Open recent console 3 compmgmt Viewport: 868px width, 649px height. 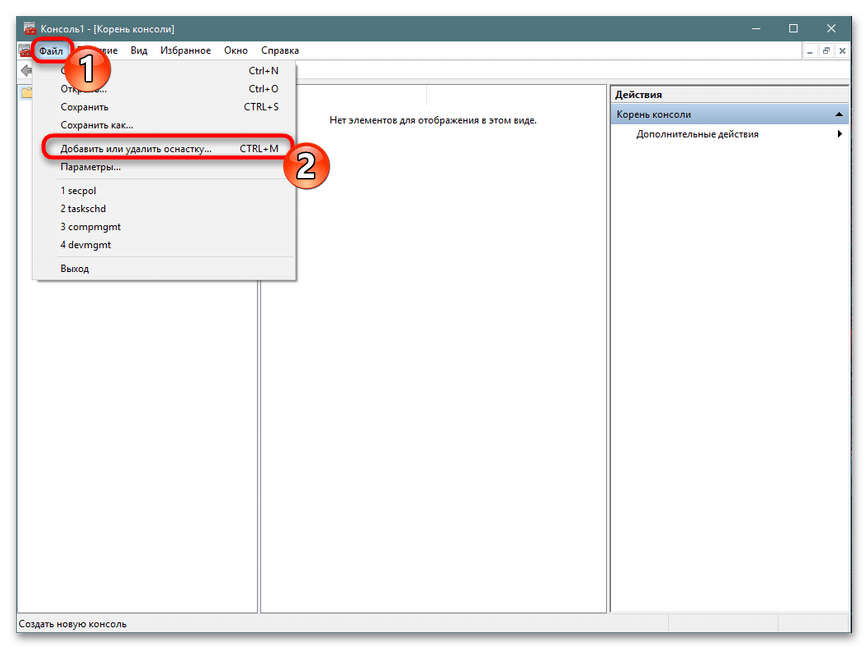point(90,227)
